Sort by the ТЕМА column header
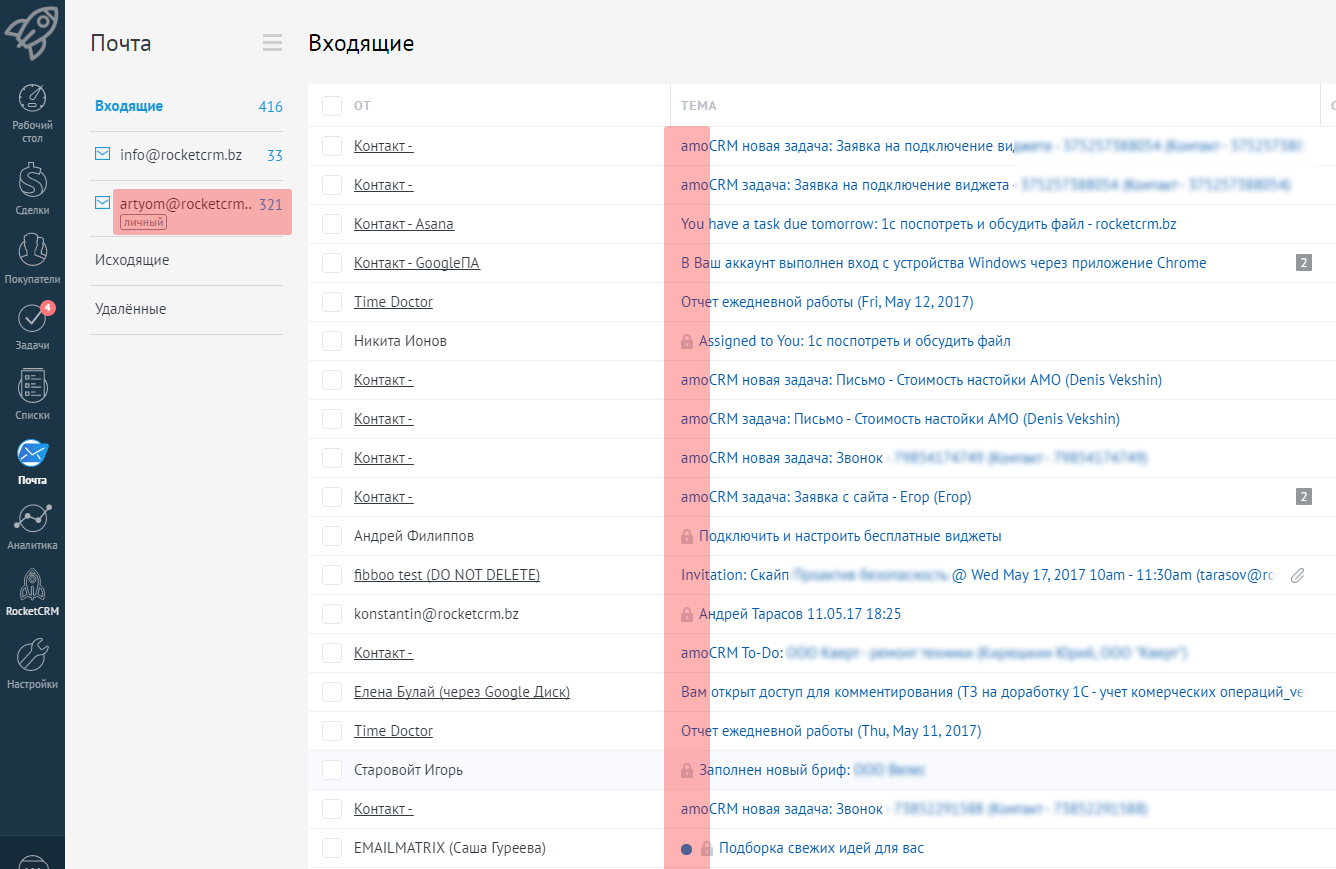This screenshot has height=869, width=1336. (x=698, y=105)
